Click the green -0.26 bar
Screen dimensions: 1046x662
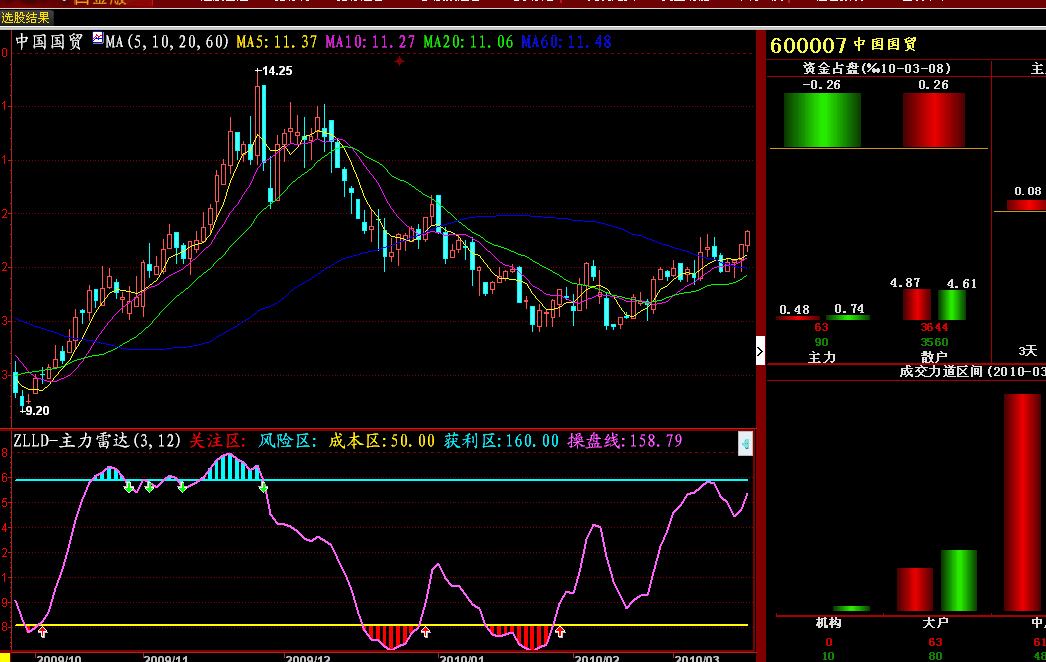(822, 120)
